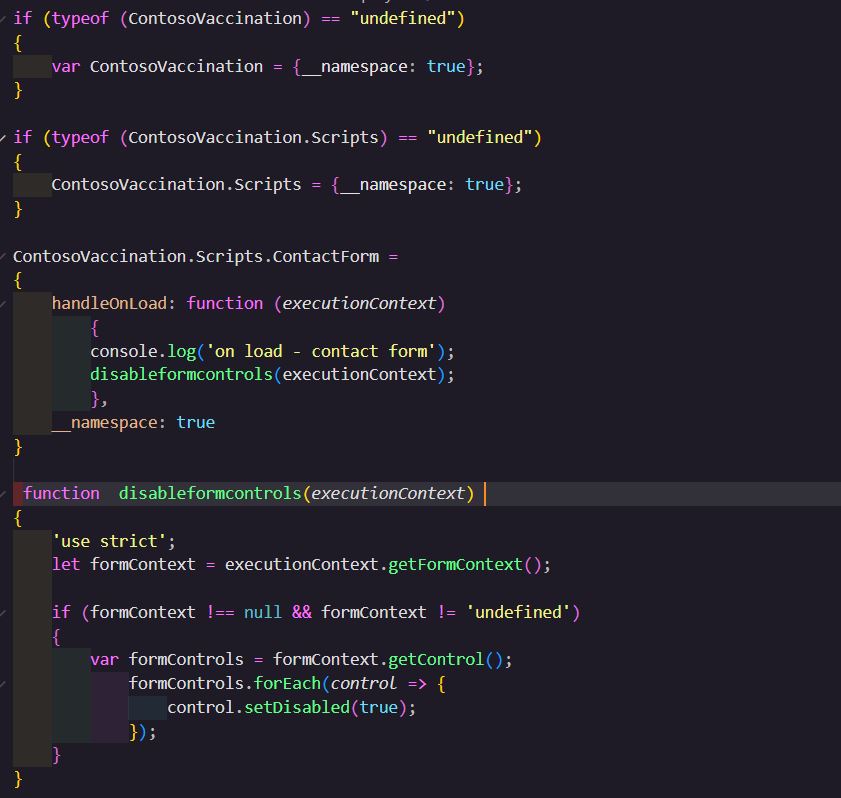Click the disableformcontrols call inside handleOnLoad
The width and height of the screenshot is (841, 798).
click(181, 374)
